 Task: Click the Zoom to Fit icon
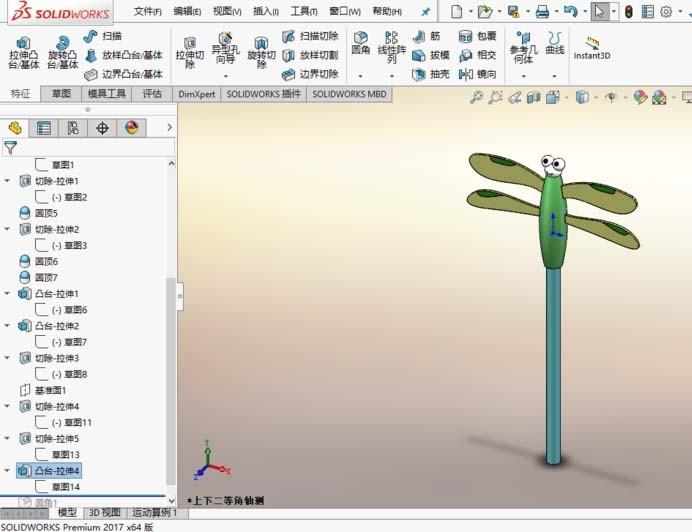[476, 97]
